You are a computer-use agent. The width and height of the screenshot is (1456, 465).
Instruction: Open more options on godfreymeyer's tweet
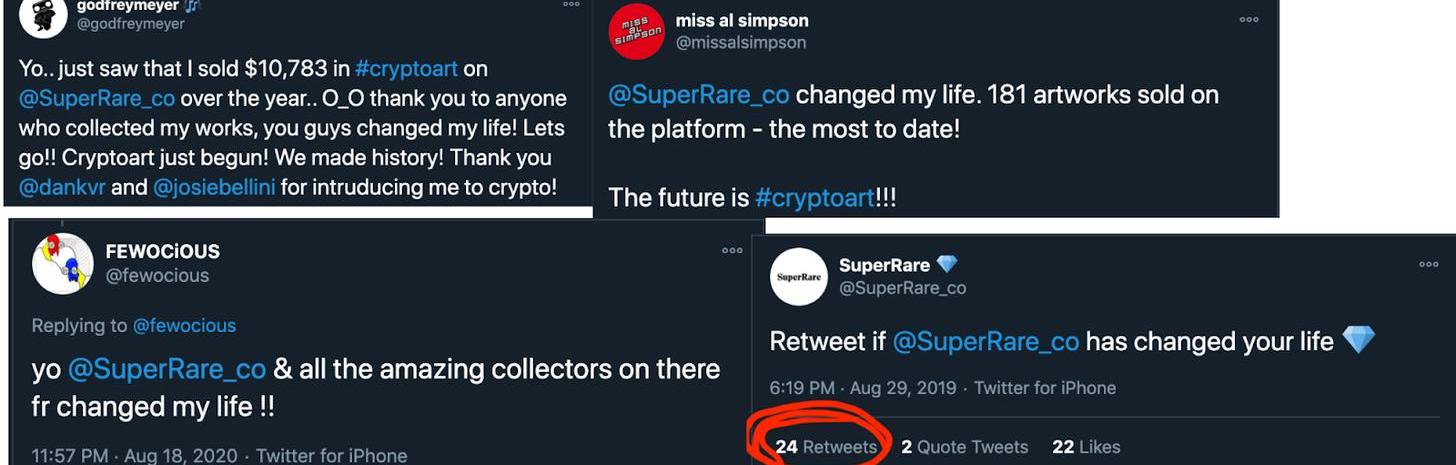click(571, 5)
